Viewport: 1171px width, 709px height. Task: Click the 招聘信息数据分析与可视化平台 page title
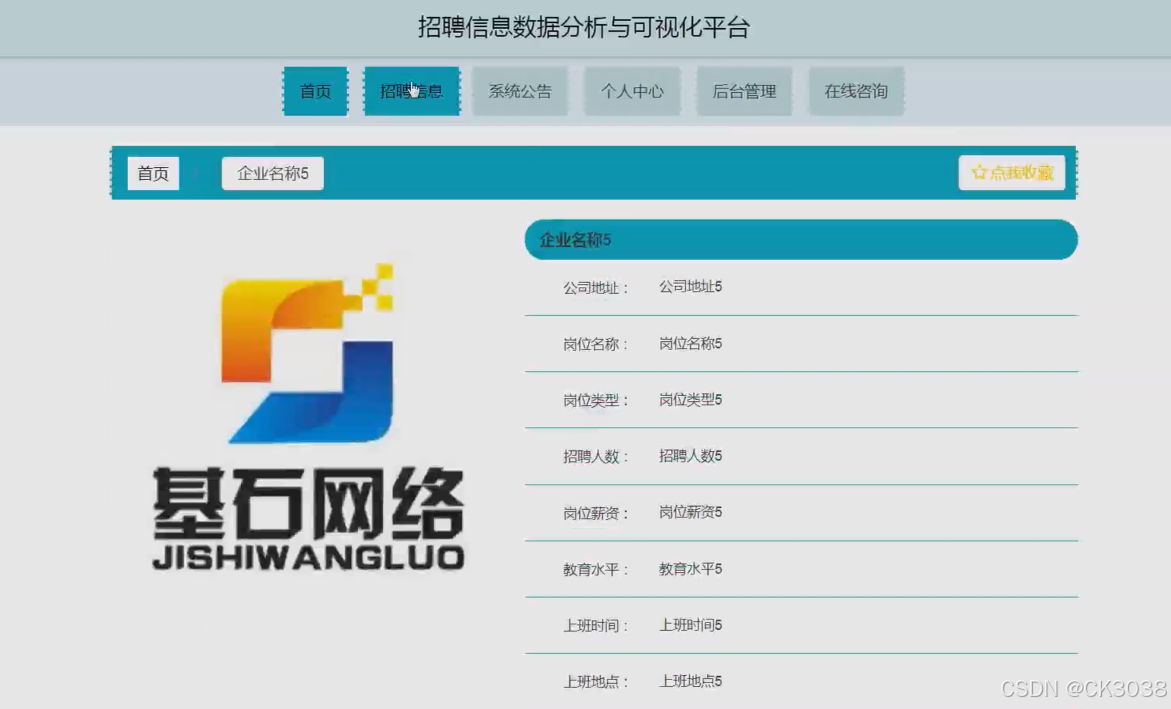pos(584,28)
